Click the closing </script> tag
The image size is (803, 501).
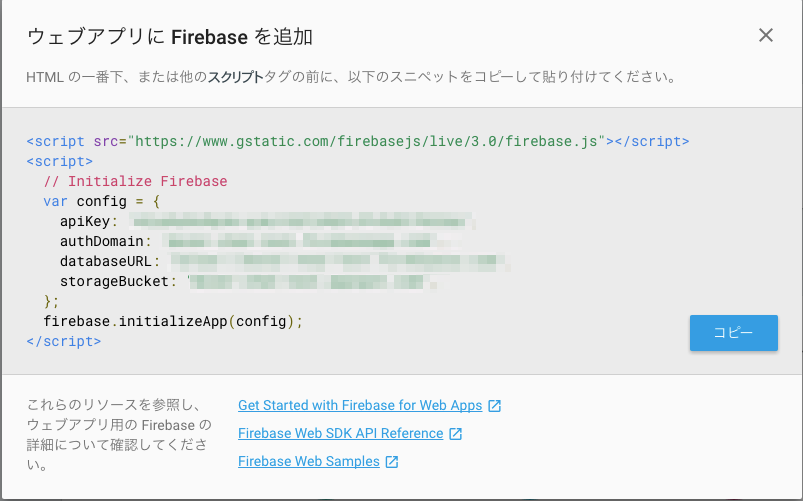pos(64,341)
